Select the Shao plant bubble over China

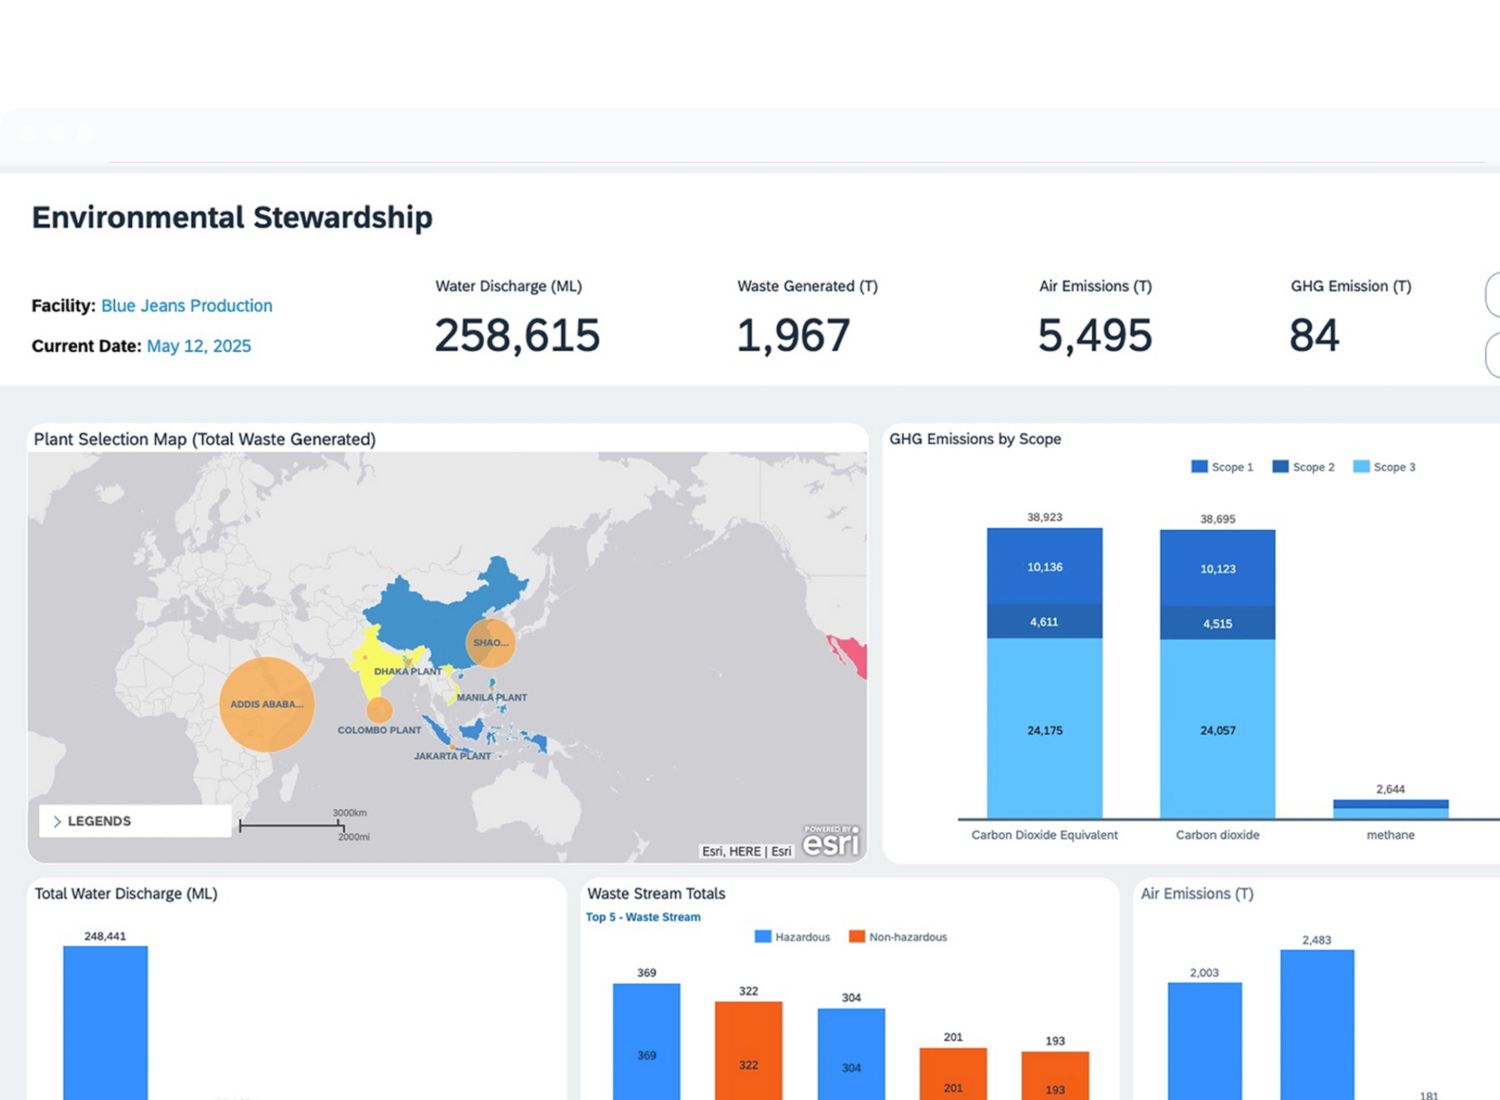click(490, 643)
